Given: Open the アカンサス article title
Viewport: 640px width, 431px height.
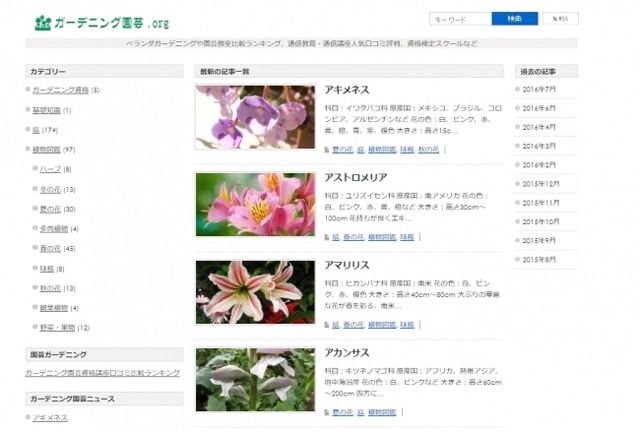Looking at the screenshot, I should 347,353.
